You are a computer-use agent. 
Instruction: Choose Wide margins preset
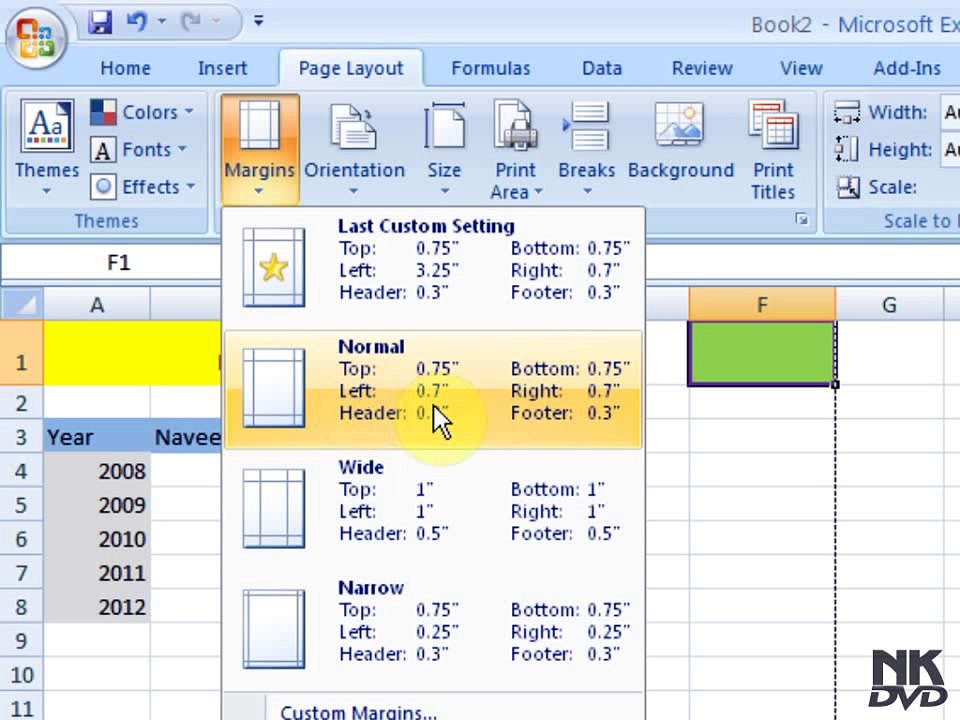point(433,508)
